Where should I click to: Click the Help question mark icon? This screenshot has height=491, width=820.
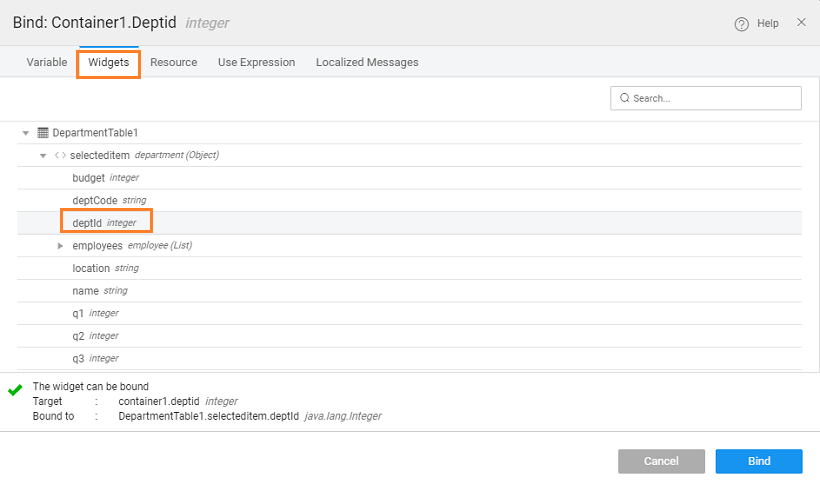(741, 24)
